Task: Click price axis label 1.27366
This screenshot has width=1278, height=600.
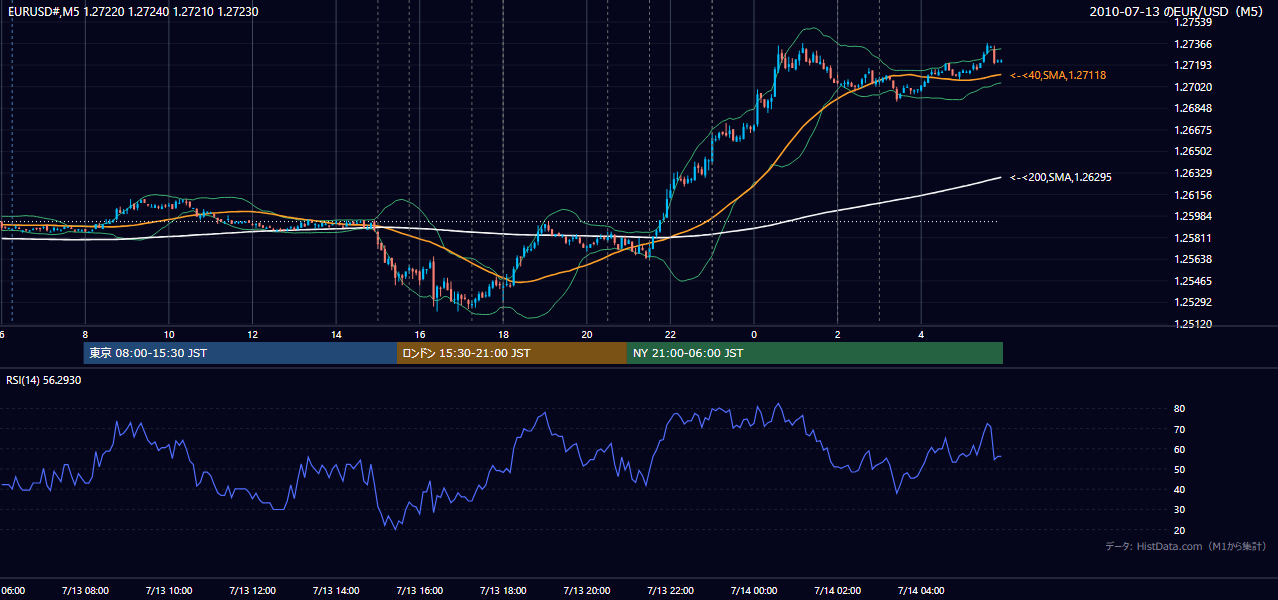Action: (x=1192, y=44)
